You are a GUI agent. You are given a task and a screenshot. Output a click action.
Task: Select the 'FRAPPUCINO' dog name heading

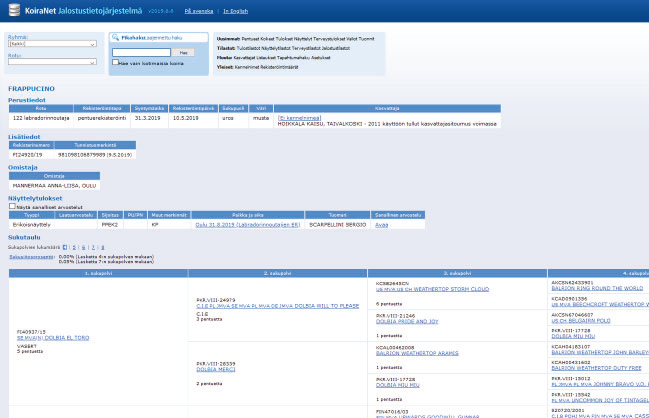[x=31, y=89]
